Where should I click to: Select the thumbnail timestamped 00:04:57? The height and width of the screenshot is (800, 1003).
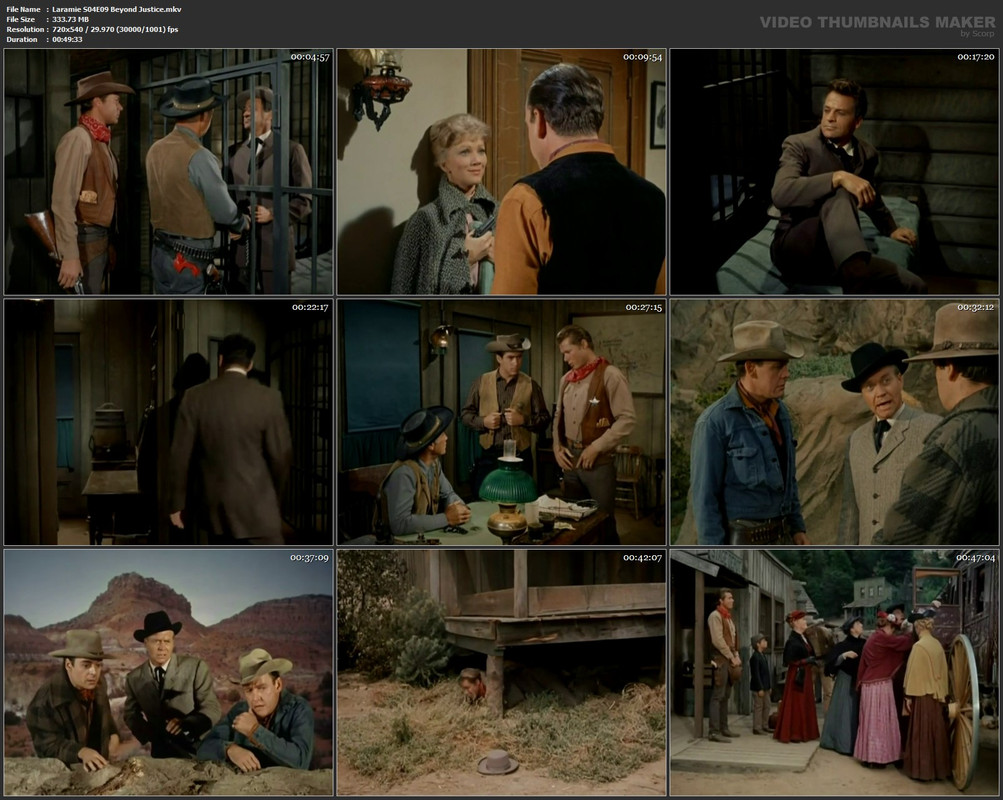click(168, 172)
